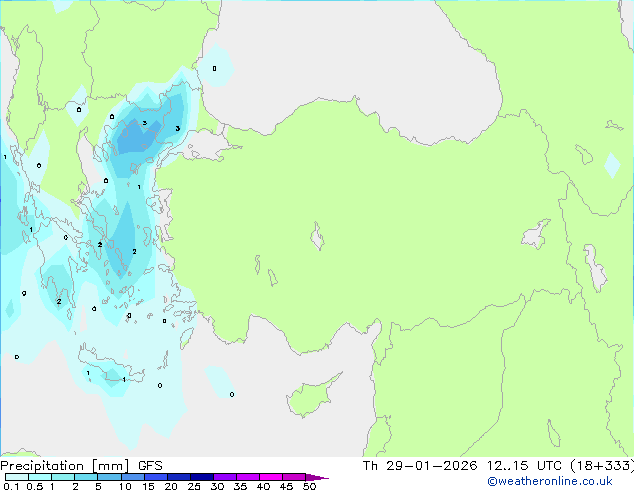Pick the 10–15 mm blue legend swatch

coord(133,477)
